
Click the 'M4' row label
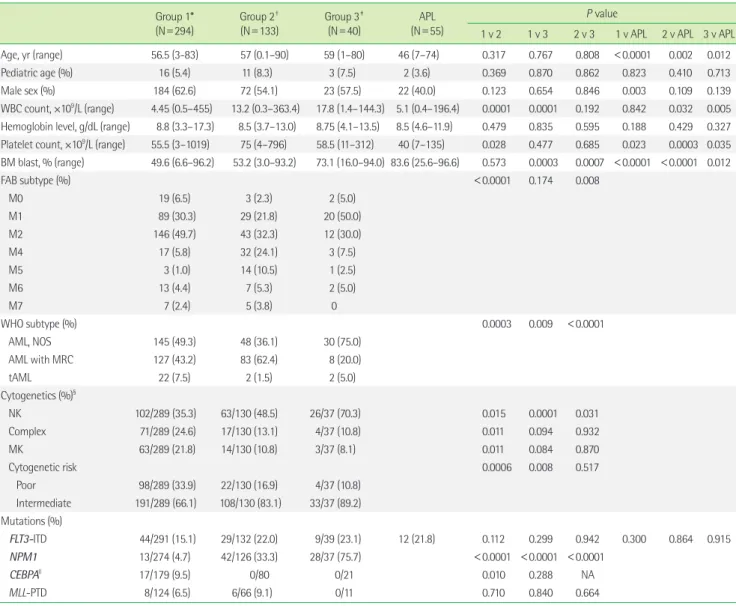[x=15, y=252]
